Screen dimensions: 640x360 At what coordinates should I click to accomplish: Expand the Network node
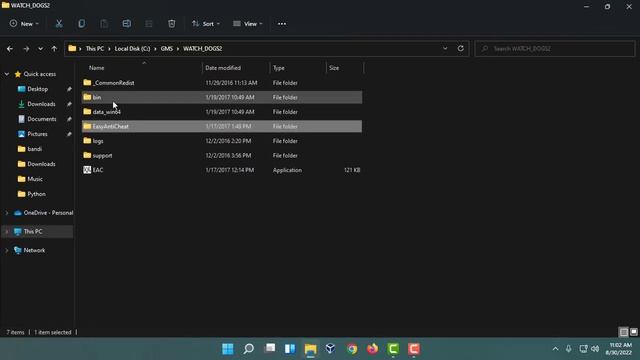(x=7, y=250)
